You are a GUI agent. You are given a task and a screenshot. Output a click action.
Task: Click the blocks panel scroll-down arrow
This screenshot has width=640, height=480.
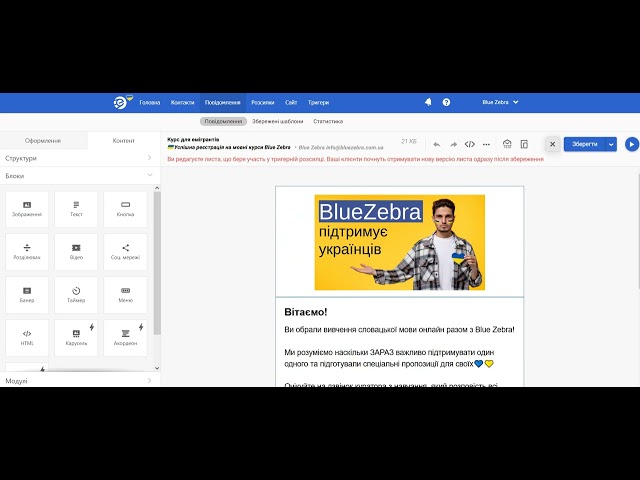[157, 368]
